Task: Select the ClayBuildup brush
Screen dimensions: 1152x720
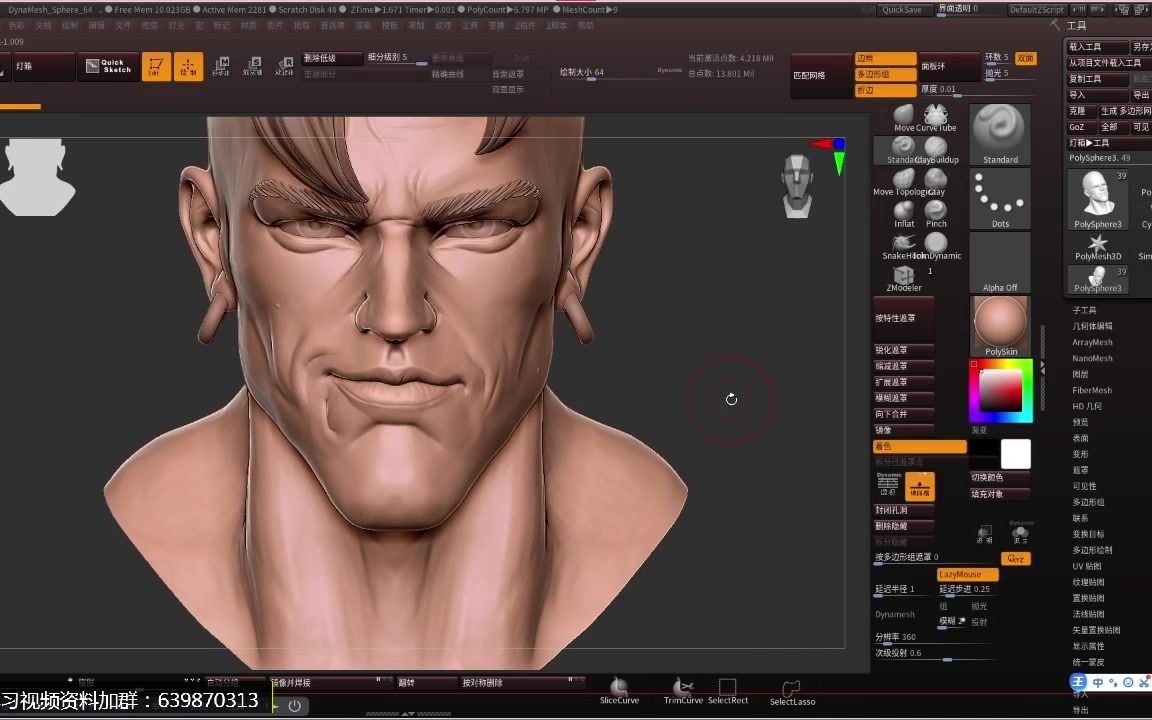Action: pyautogui.click(x=936, y=145)
